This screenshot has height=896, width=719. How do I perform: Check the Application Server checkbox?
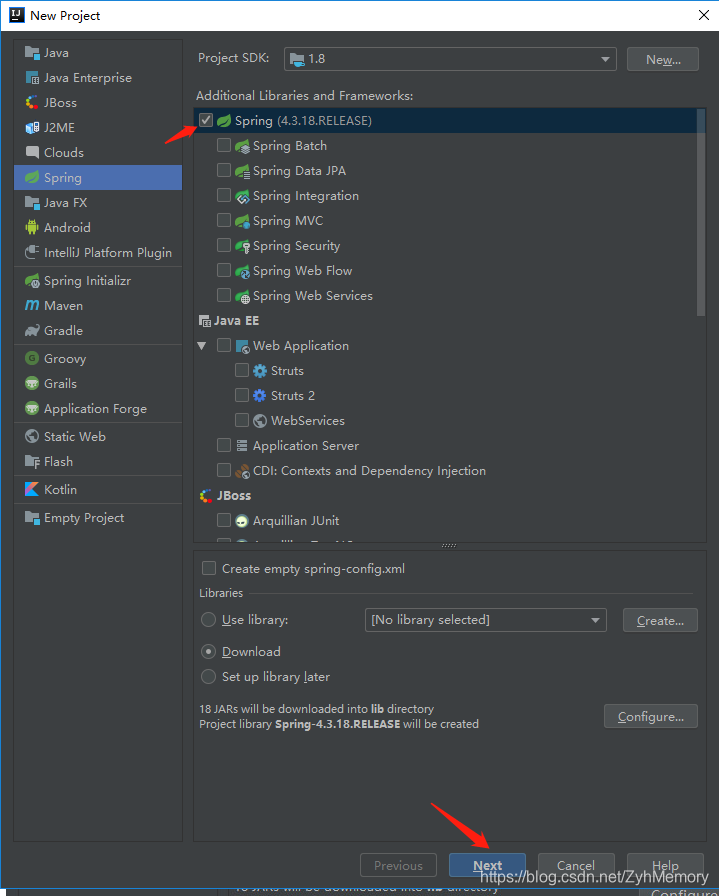coord(224,445)
